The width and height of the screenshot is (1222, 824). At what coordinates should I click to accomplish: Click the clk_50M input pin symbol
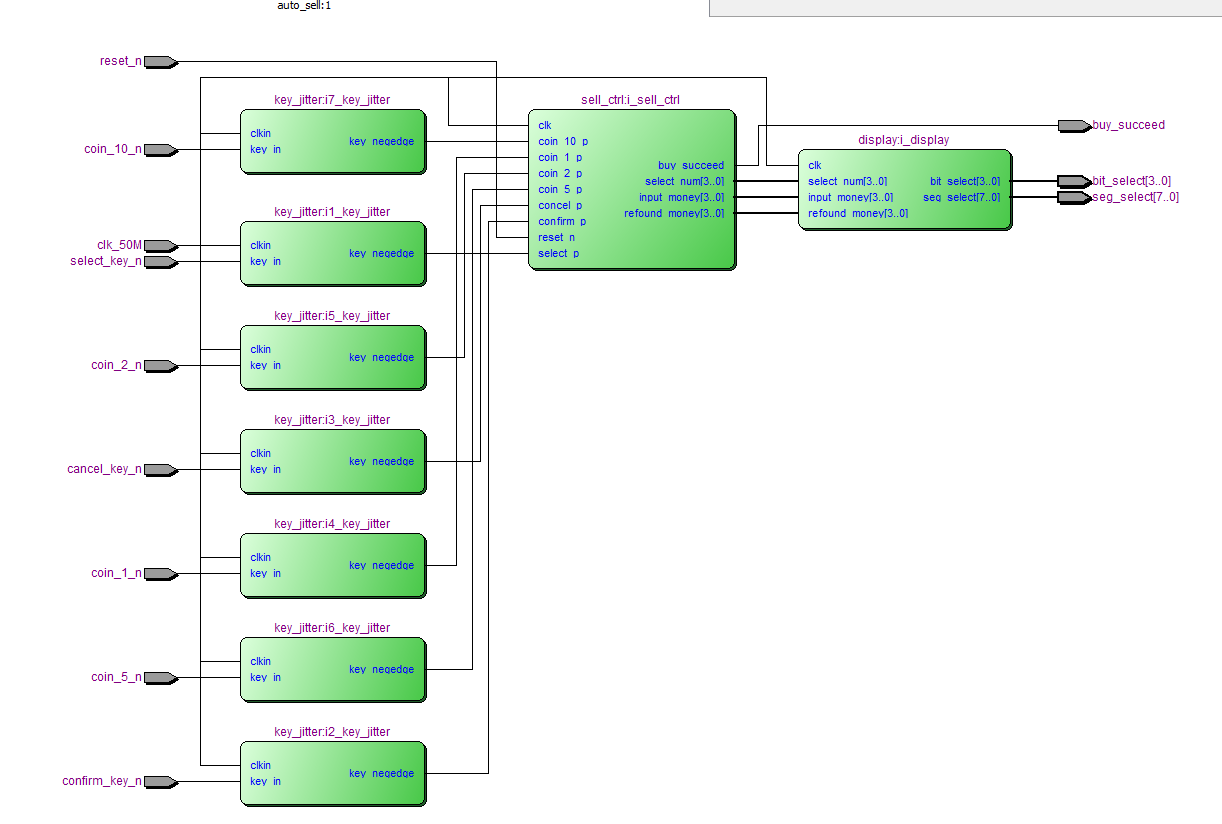coord(161,246)
